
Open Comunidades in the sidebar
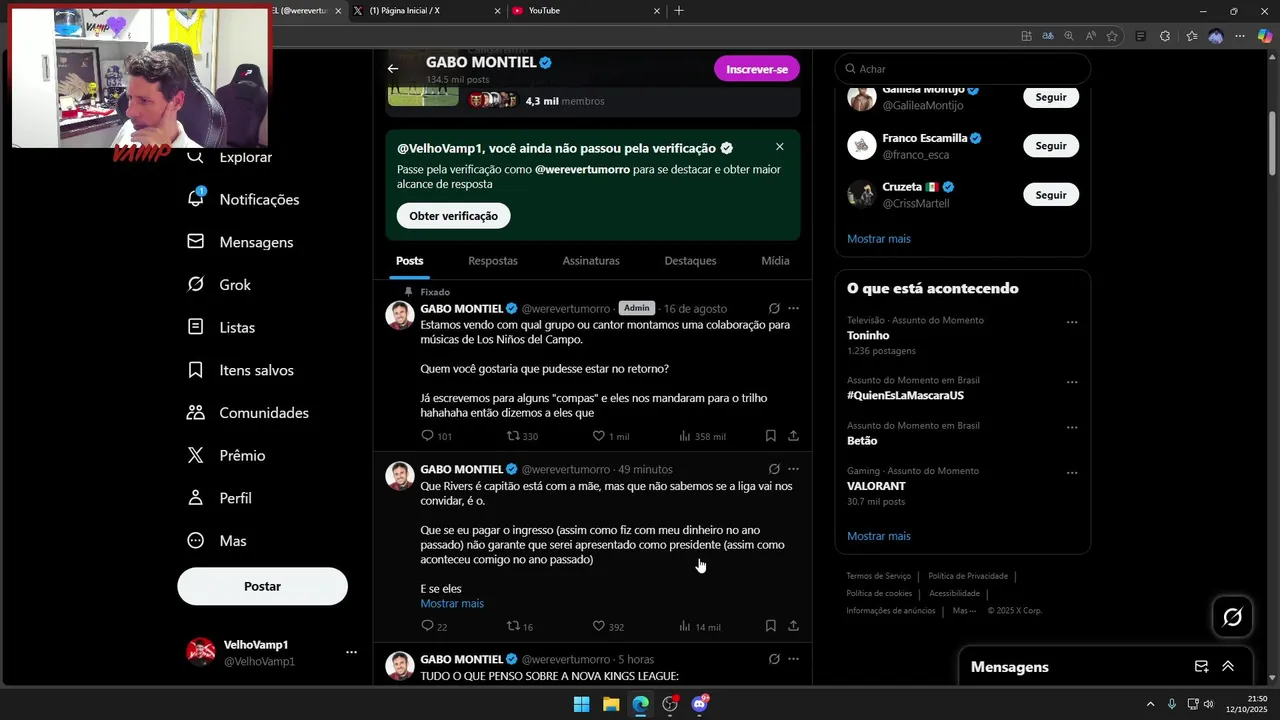pos(248,413)
